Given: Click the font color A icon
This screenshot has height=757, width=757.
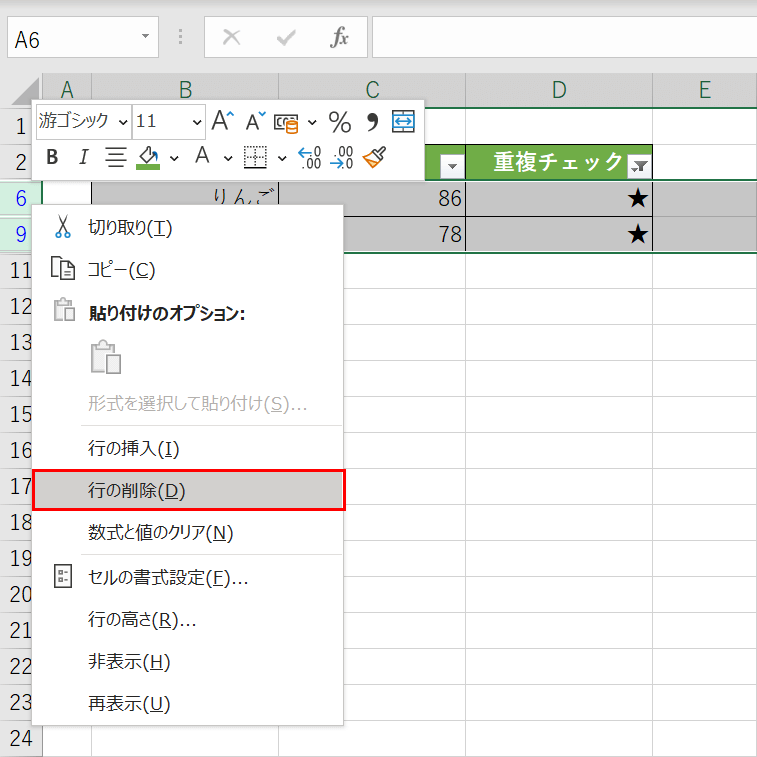Looking at the screenshot, I should tap(202, 156).
